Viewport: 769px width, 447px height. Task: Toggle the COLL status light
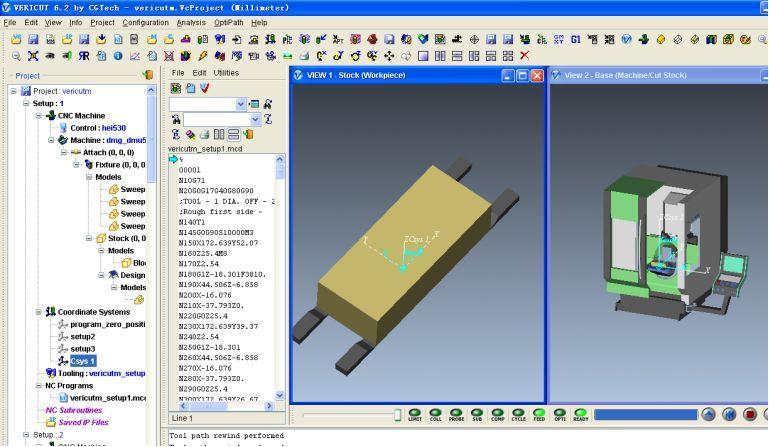click(436, 415)
